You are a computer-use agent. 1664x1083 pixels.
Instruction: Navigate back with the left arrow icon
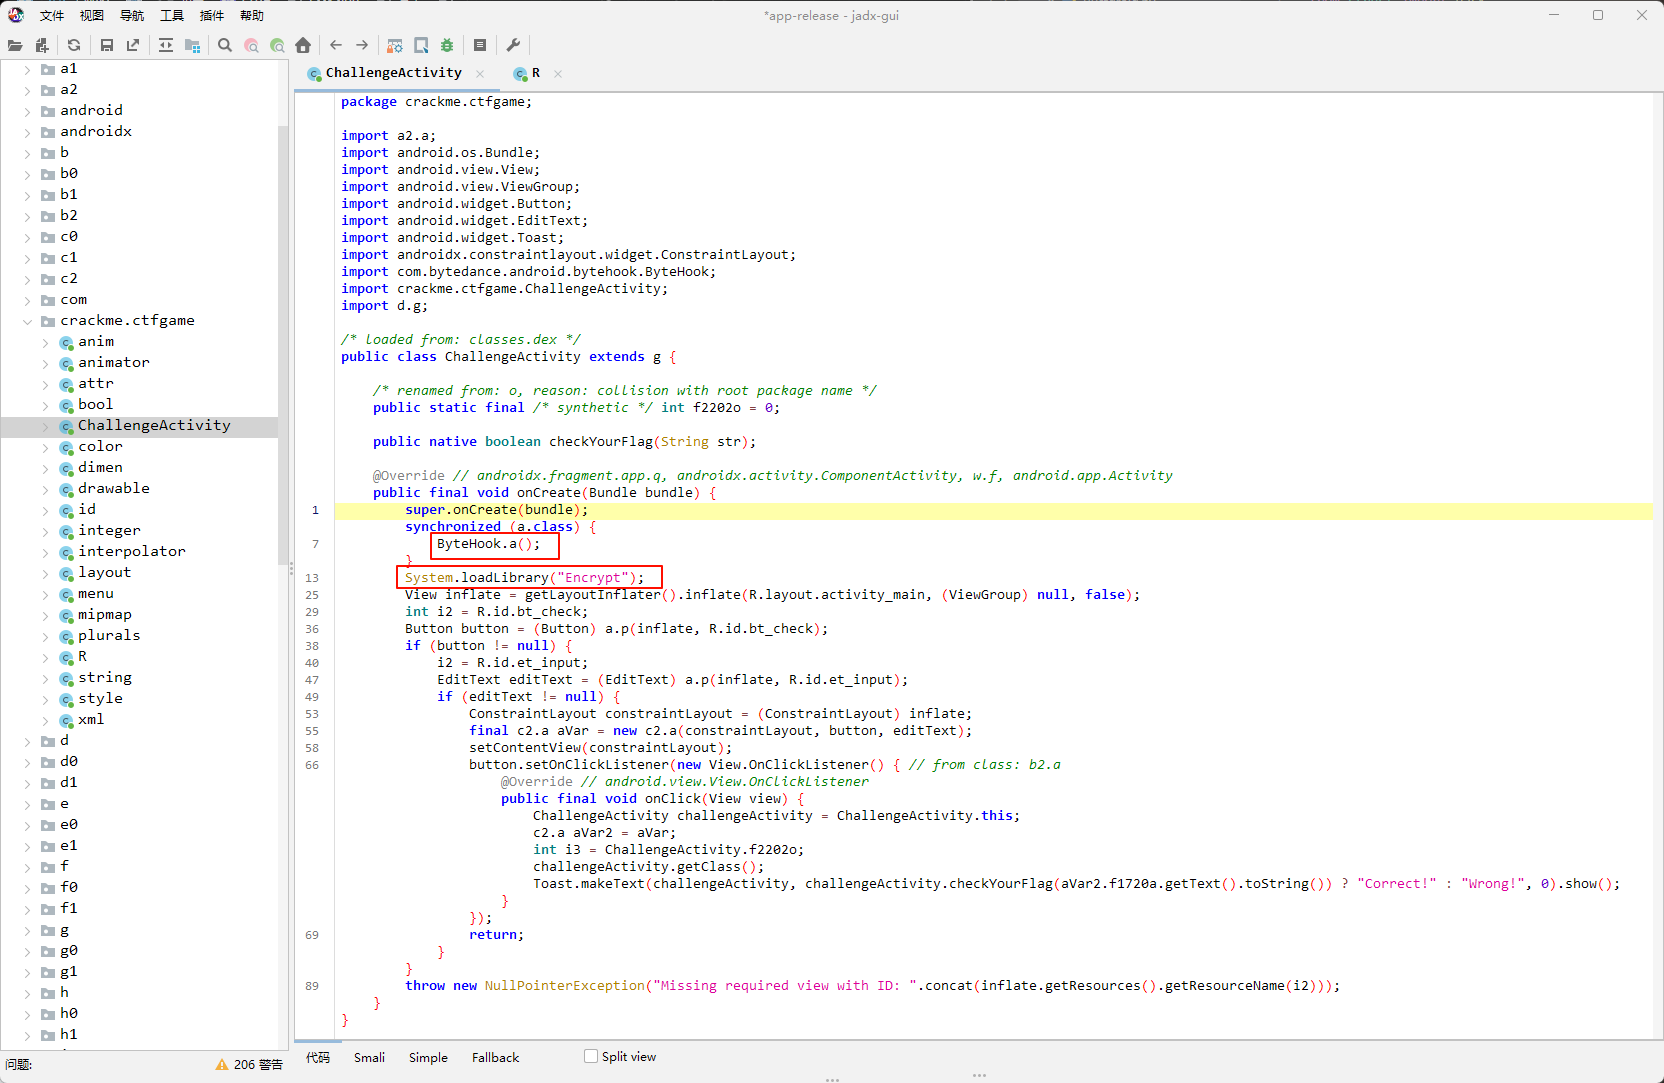(336, 45)
